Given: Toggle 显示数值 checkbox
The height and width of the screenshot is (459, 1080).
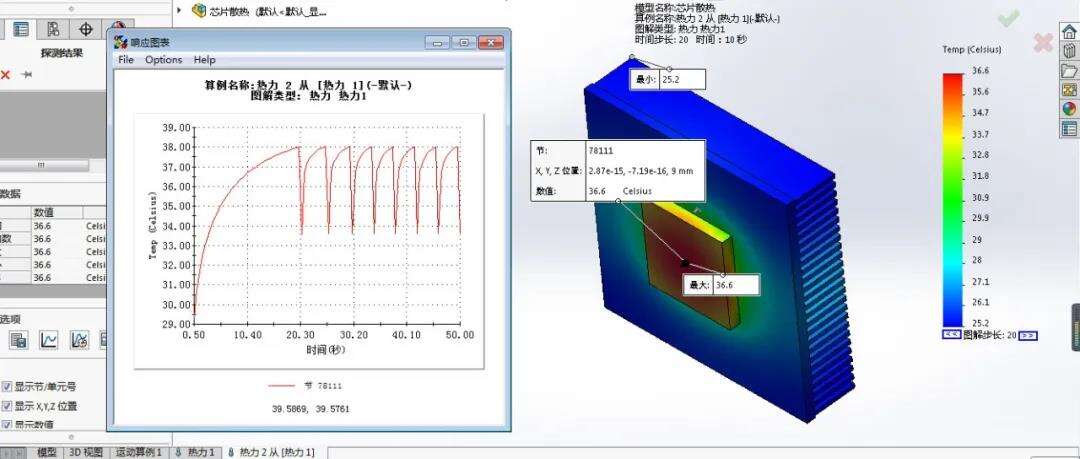Looking at the screenshot, I should (x=7, y=425).
